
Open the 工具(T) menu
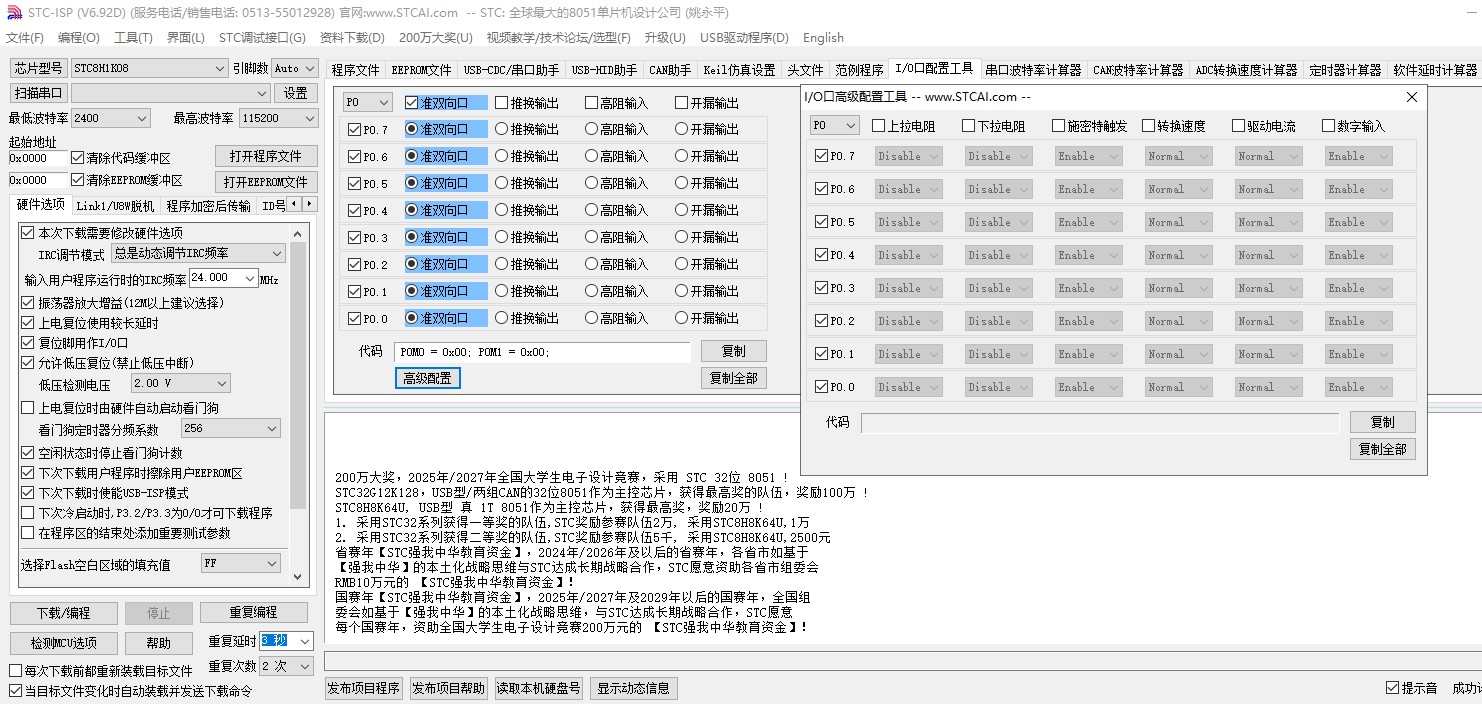coord(133,38)
